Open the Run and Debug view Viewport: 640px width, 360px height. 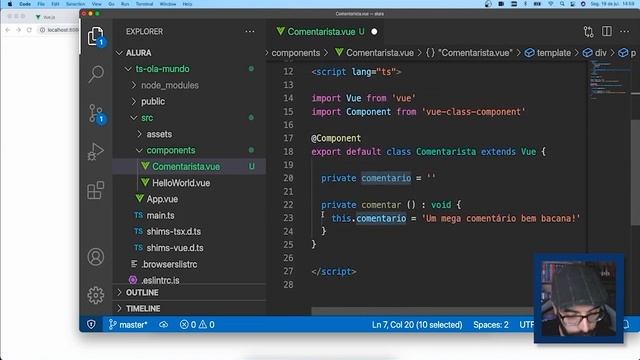(96, 151)
